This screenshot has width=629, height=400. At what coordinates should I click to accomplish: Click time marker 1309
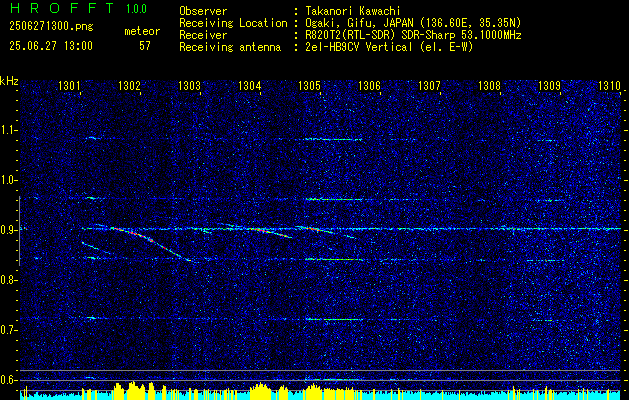click(x=549, y=85)
